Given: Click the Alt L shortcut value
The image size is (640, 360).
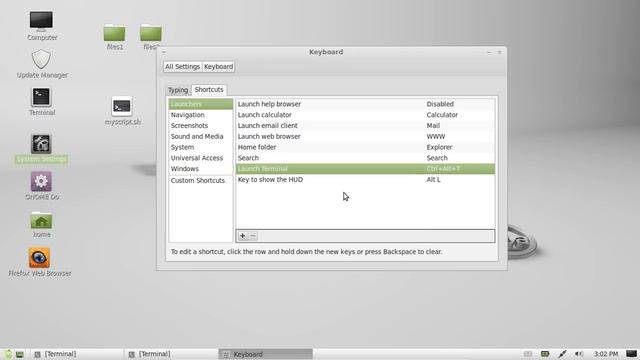Looking at the screenshot, I should coord(433,180).
